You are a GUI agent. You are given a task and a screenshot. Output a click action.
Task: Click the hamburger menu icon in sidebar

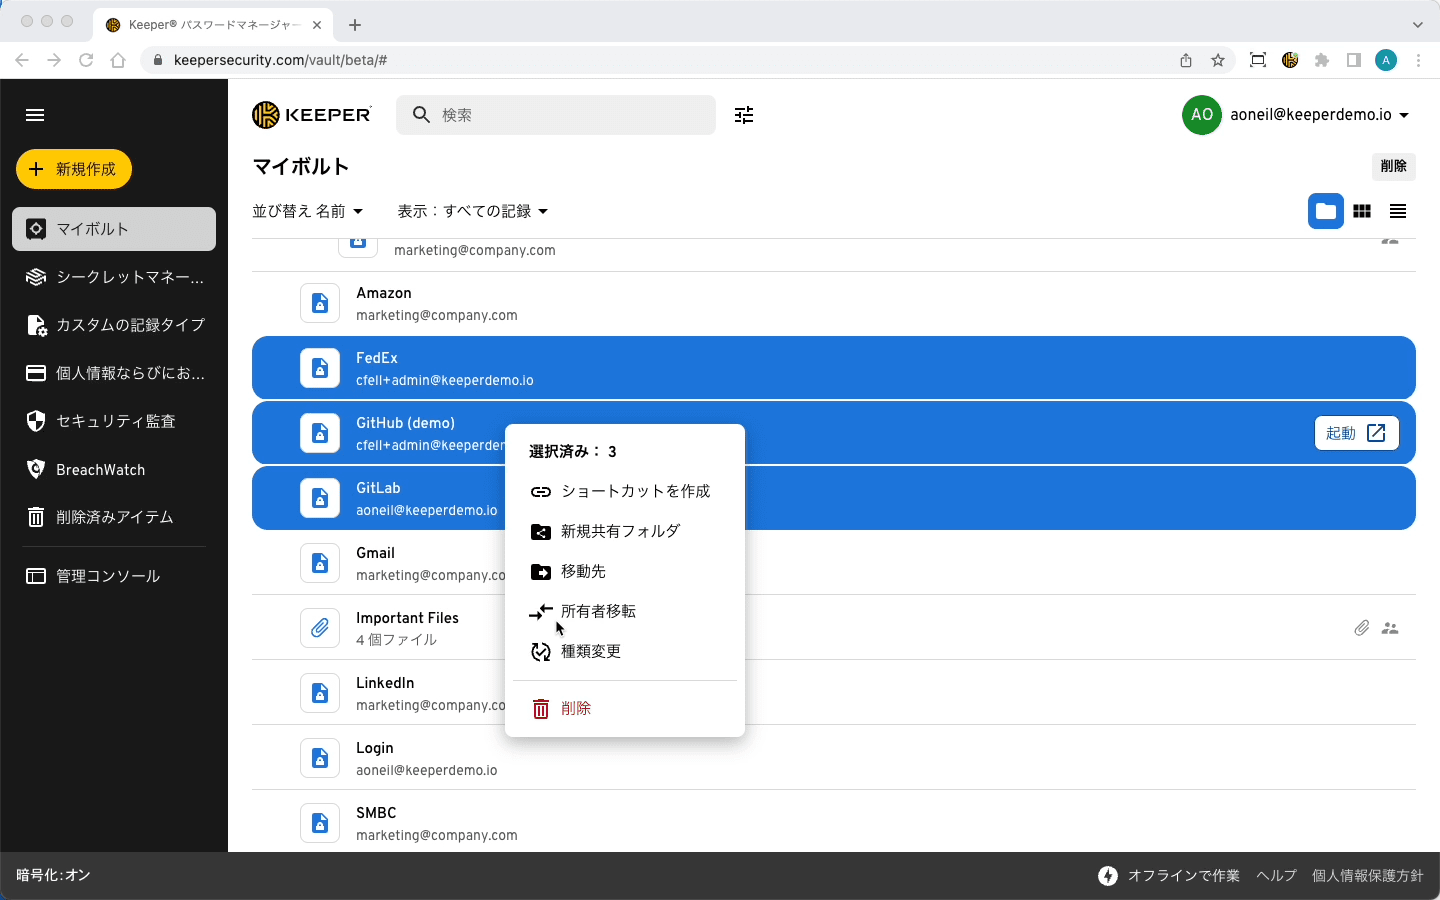pos(35,115)
